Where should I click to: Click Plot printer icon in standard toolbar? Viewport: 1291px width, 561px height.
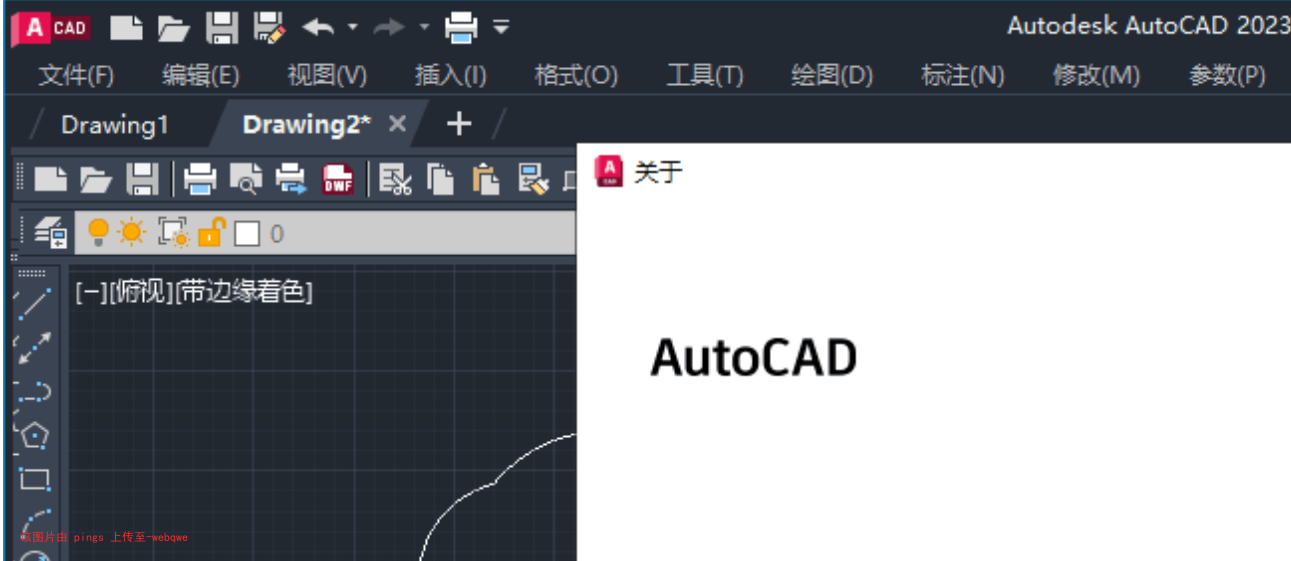click(x=199, y=180)
